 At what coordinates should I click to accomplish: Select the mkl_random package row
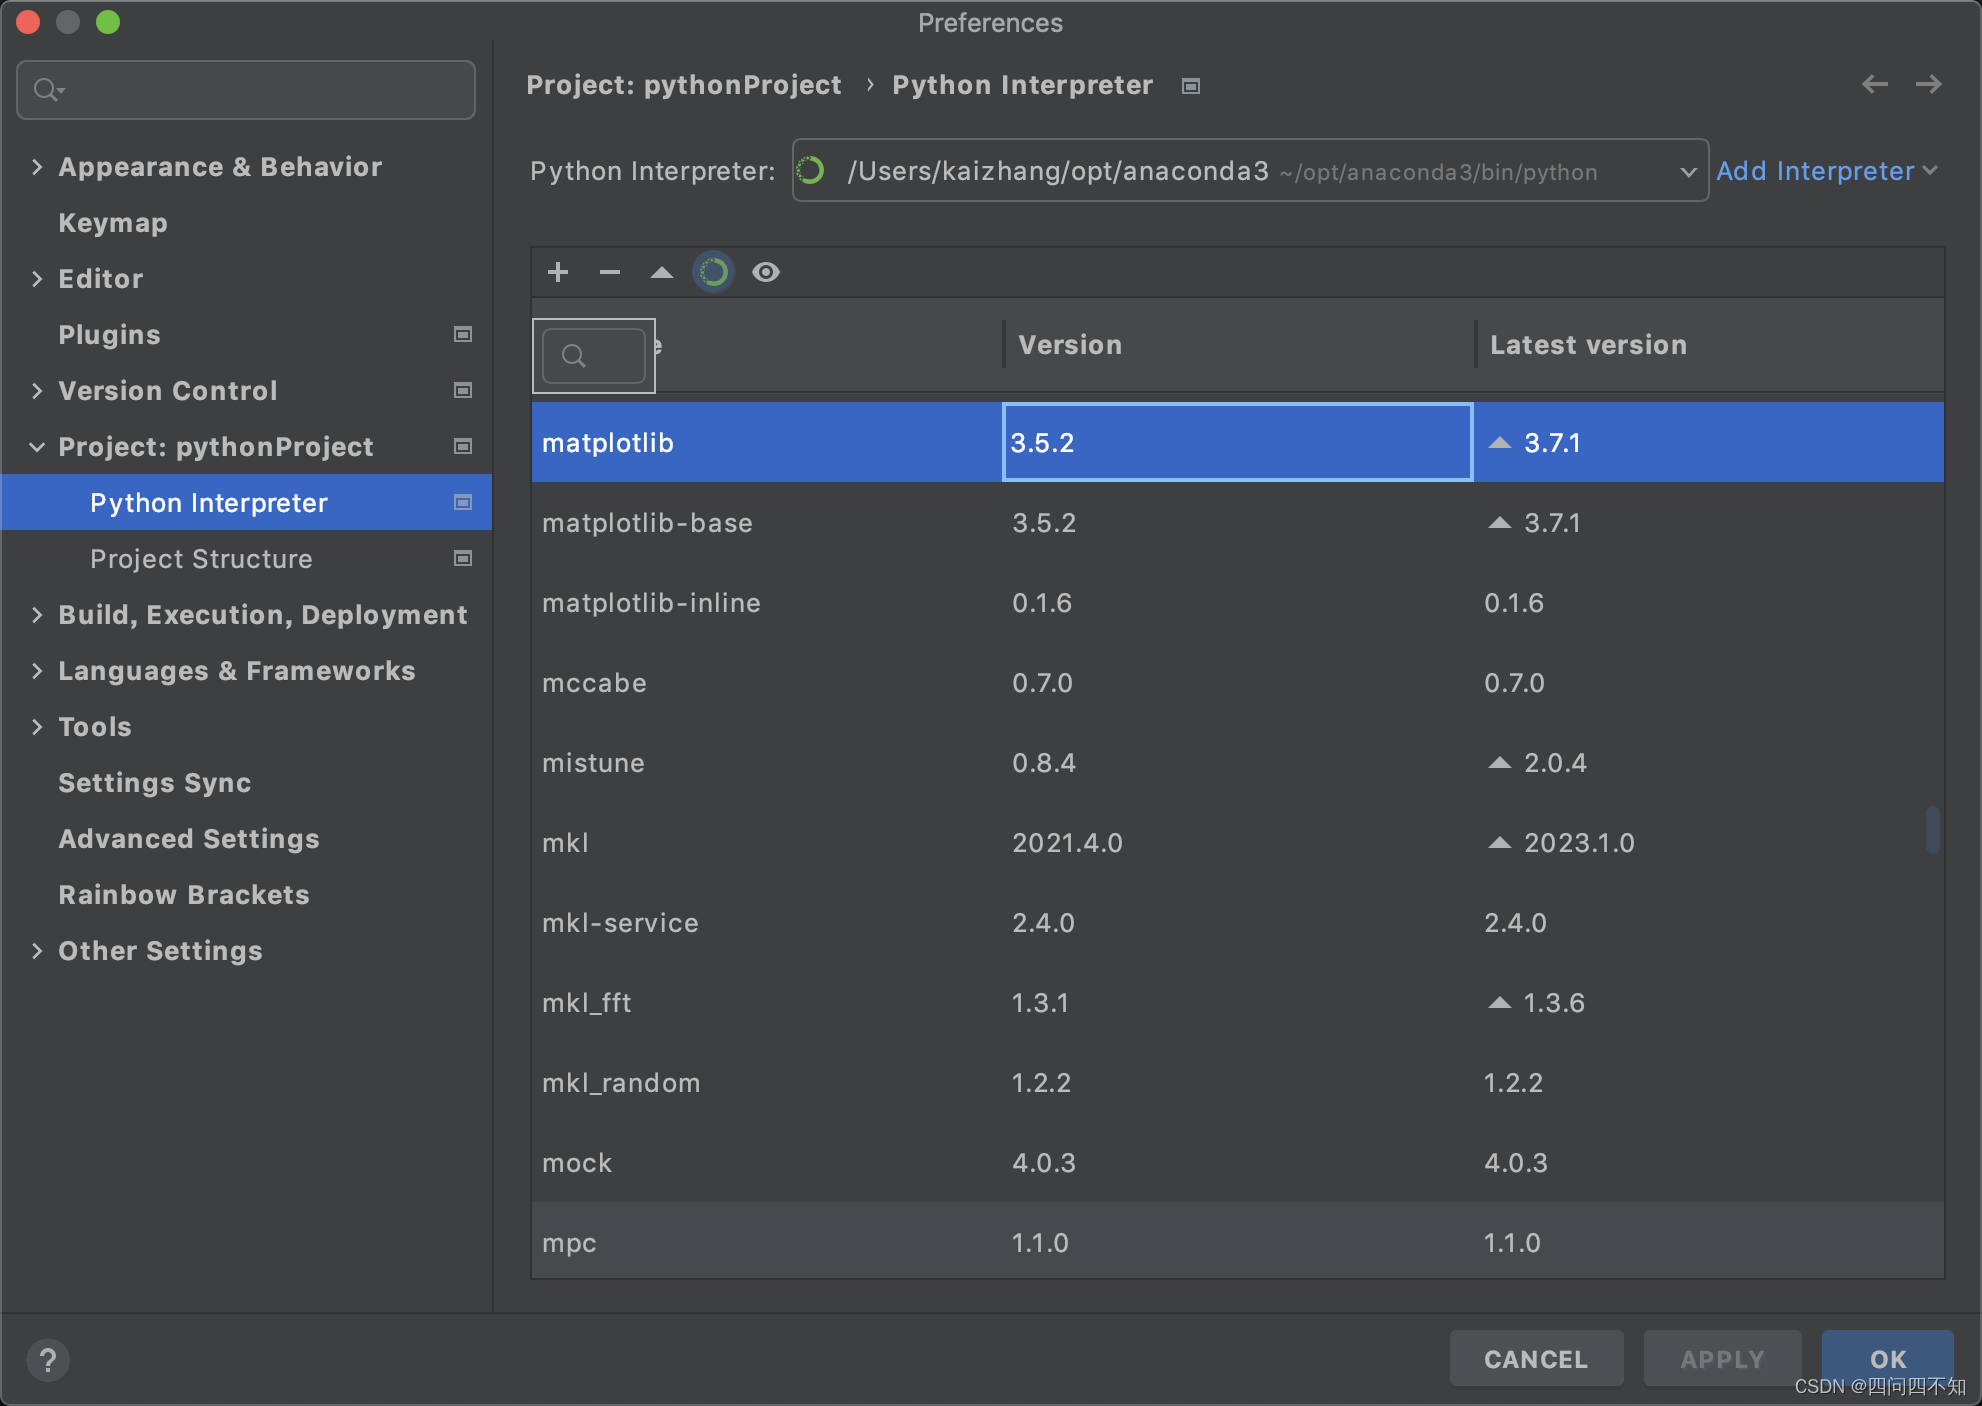1238,1083
